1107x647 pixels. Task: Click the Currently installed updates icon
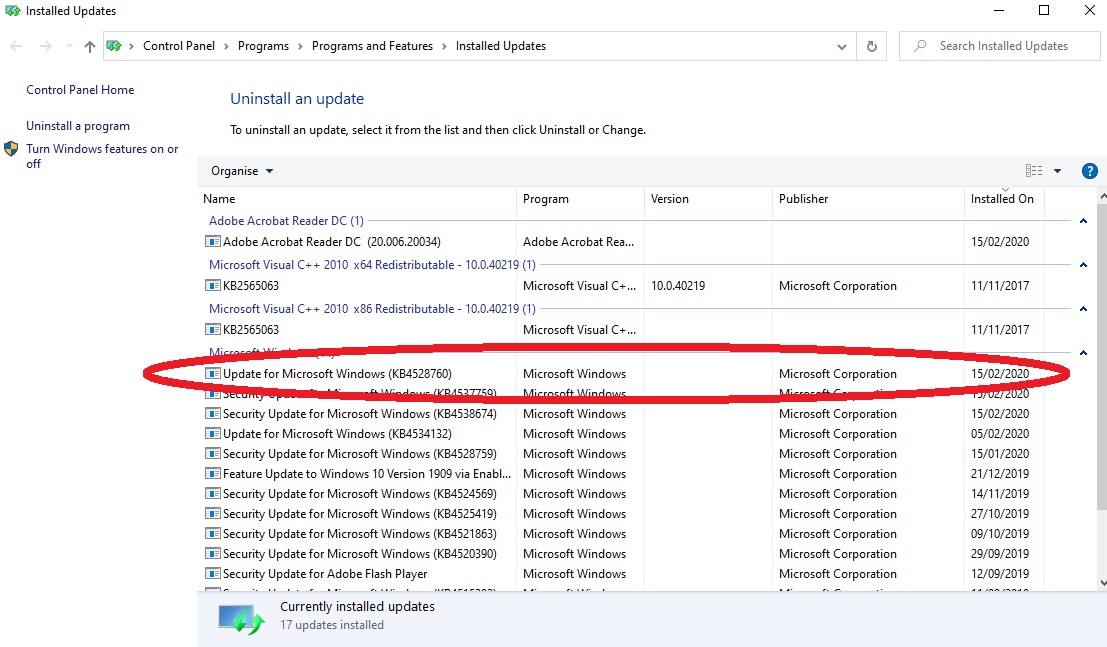(241, 618)
